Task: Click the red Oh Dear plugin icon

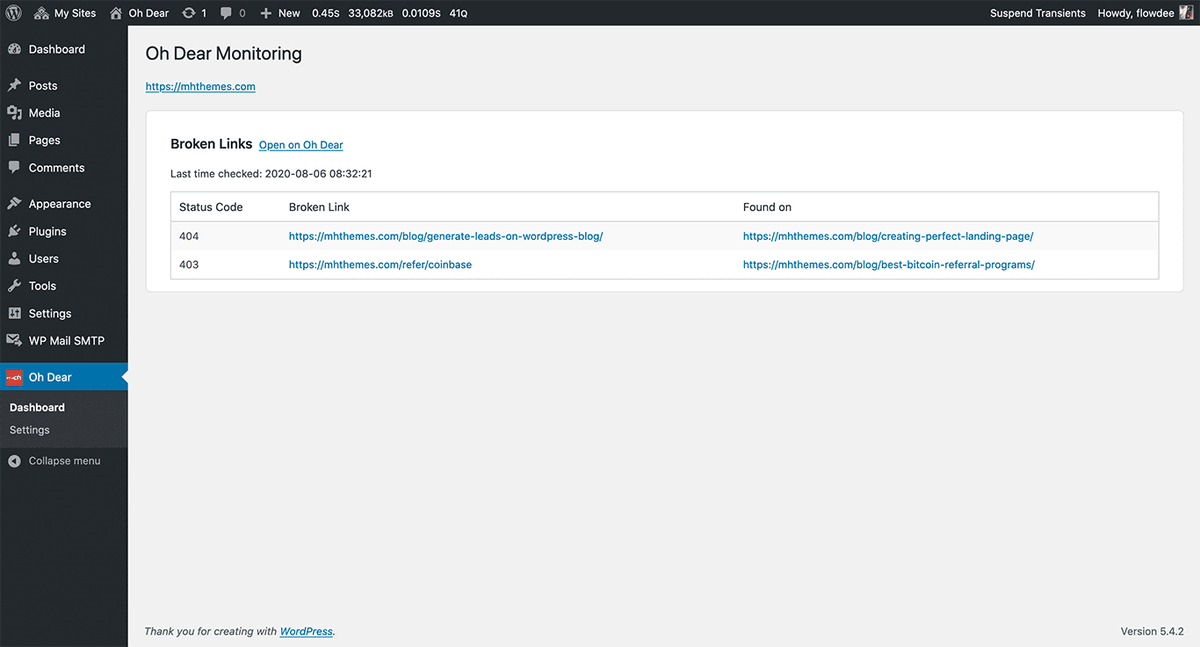Action: point(14,377)
